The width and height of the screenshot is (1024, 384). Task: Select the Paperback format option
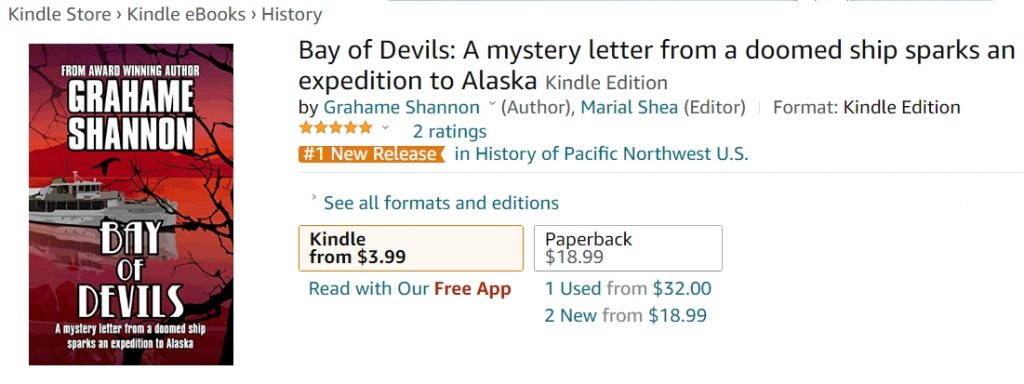(628, 248)
